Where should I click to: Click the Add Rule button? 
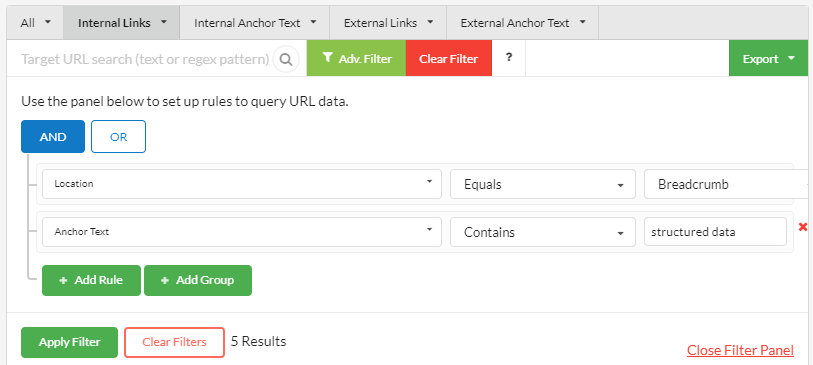[x=91, y=280]
